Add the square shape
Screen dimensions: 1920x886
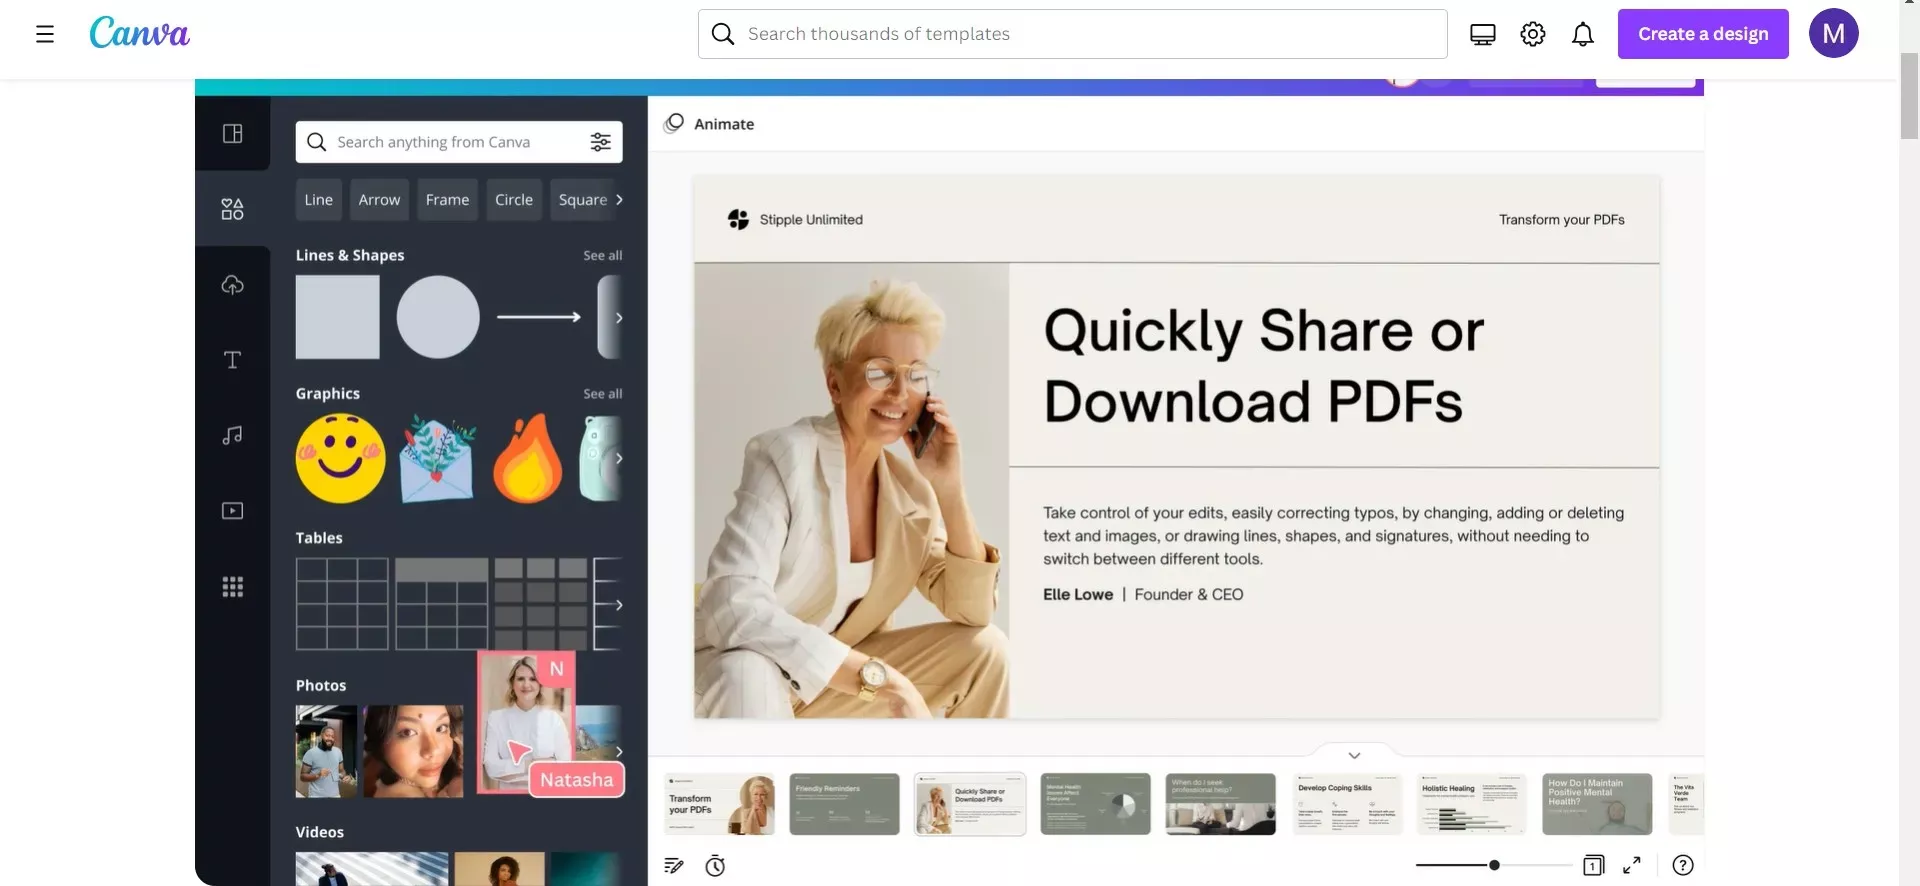tap(337, 317)
